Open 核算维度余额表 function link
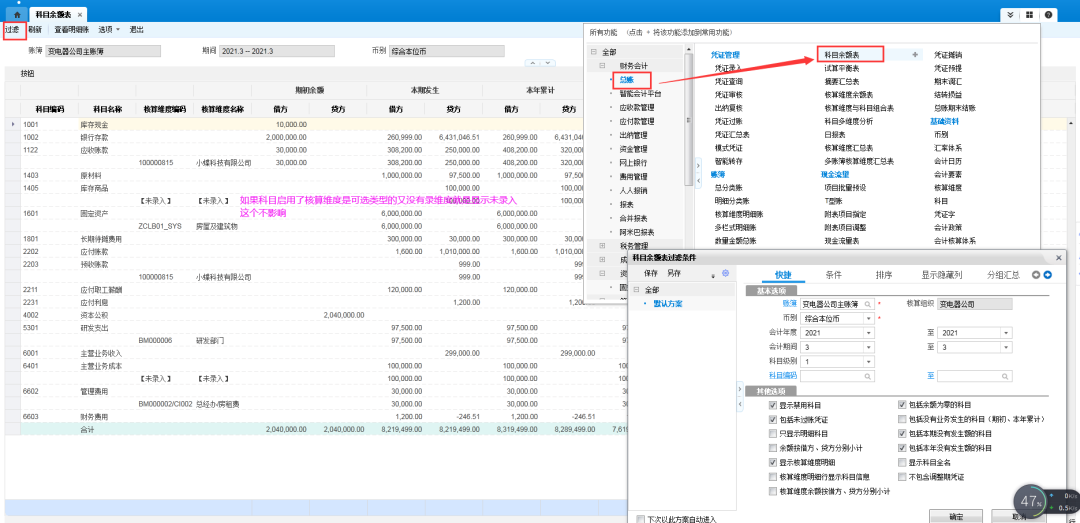The height and width of the screenshot is (523, 1080). point(849,94)
